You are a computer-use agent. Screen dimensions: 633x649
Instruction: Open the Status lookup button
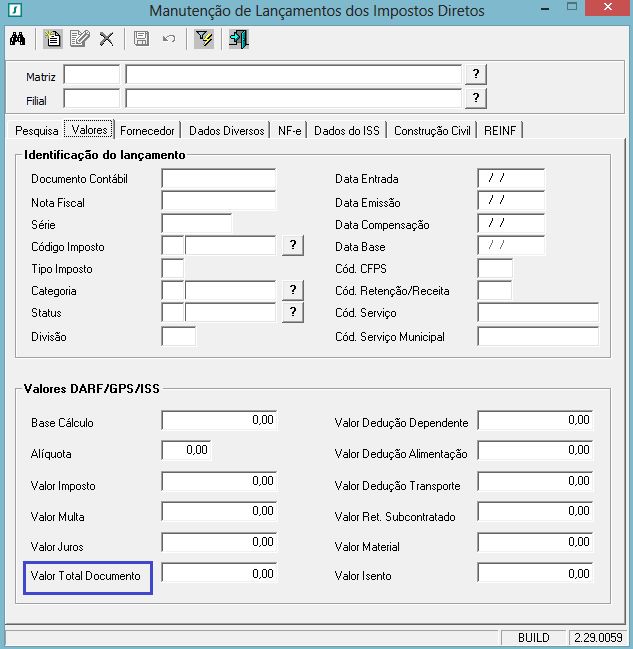tap(292, 312)
